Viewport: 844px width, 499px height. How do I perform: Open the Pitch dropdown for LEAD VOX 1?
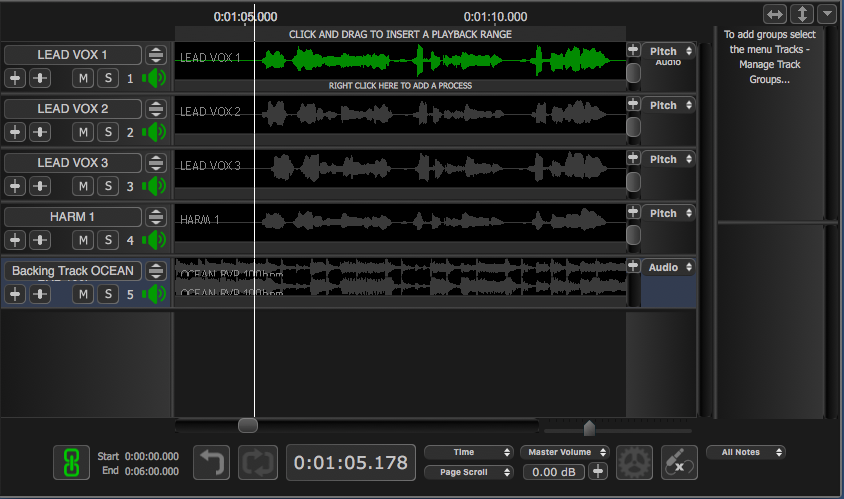point(669,51)
